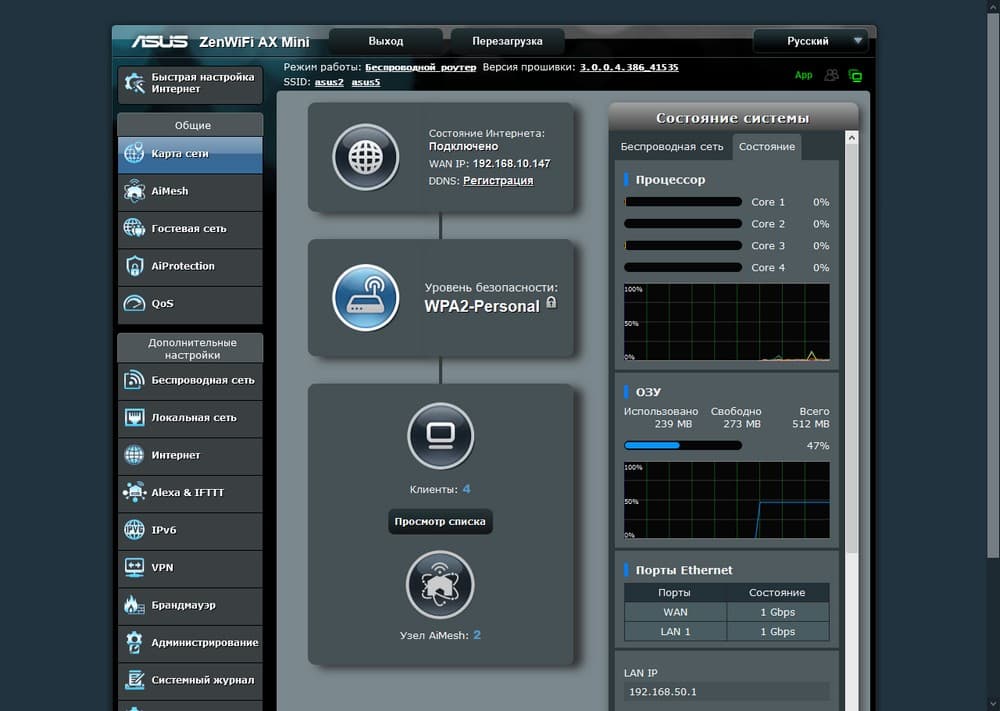Click the browser page scrollbar
Screen dimensions: 1000x711
point(993,286)
